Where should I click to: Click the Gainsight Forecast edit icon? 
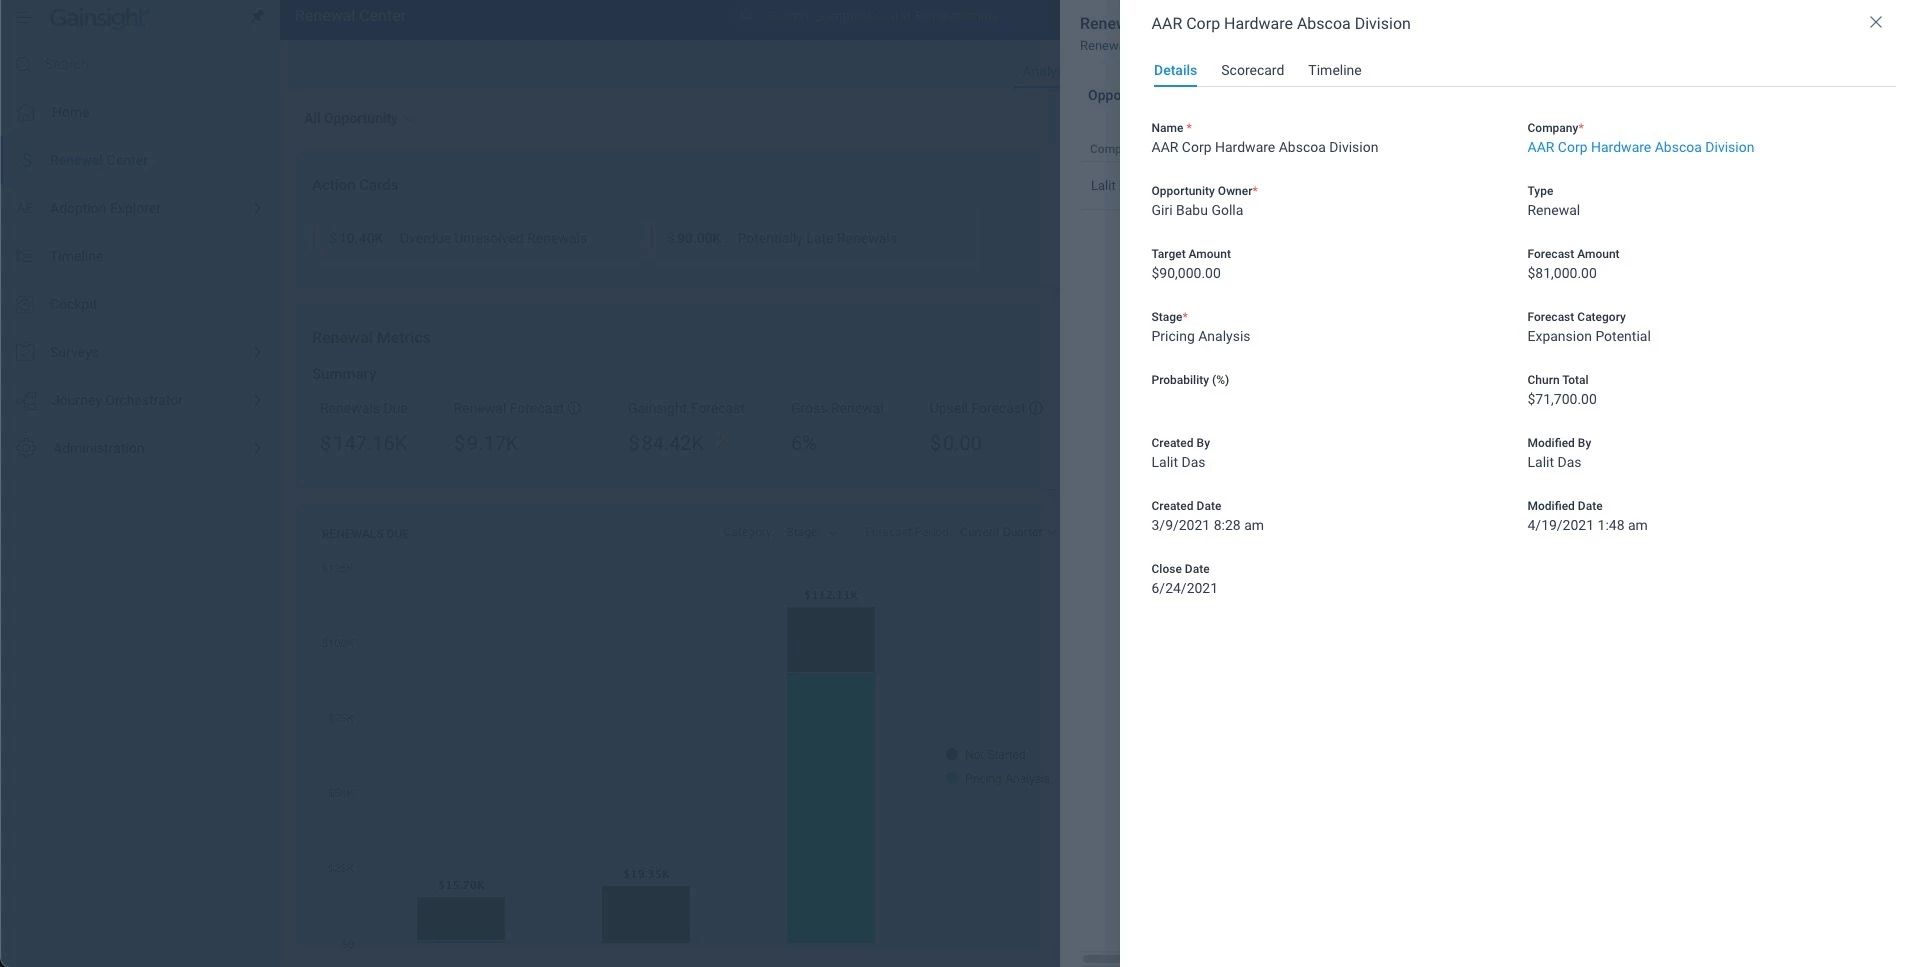722,442
